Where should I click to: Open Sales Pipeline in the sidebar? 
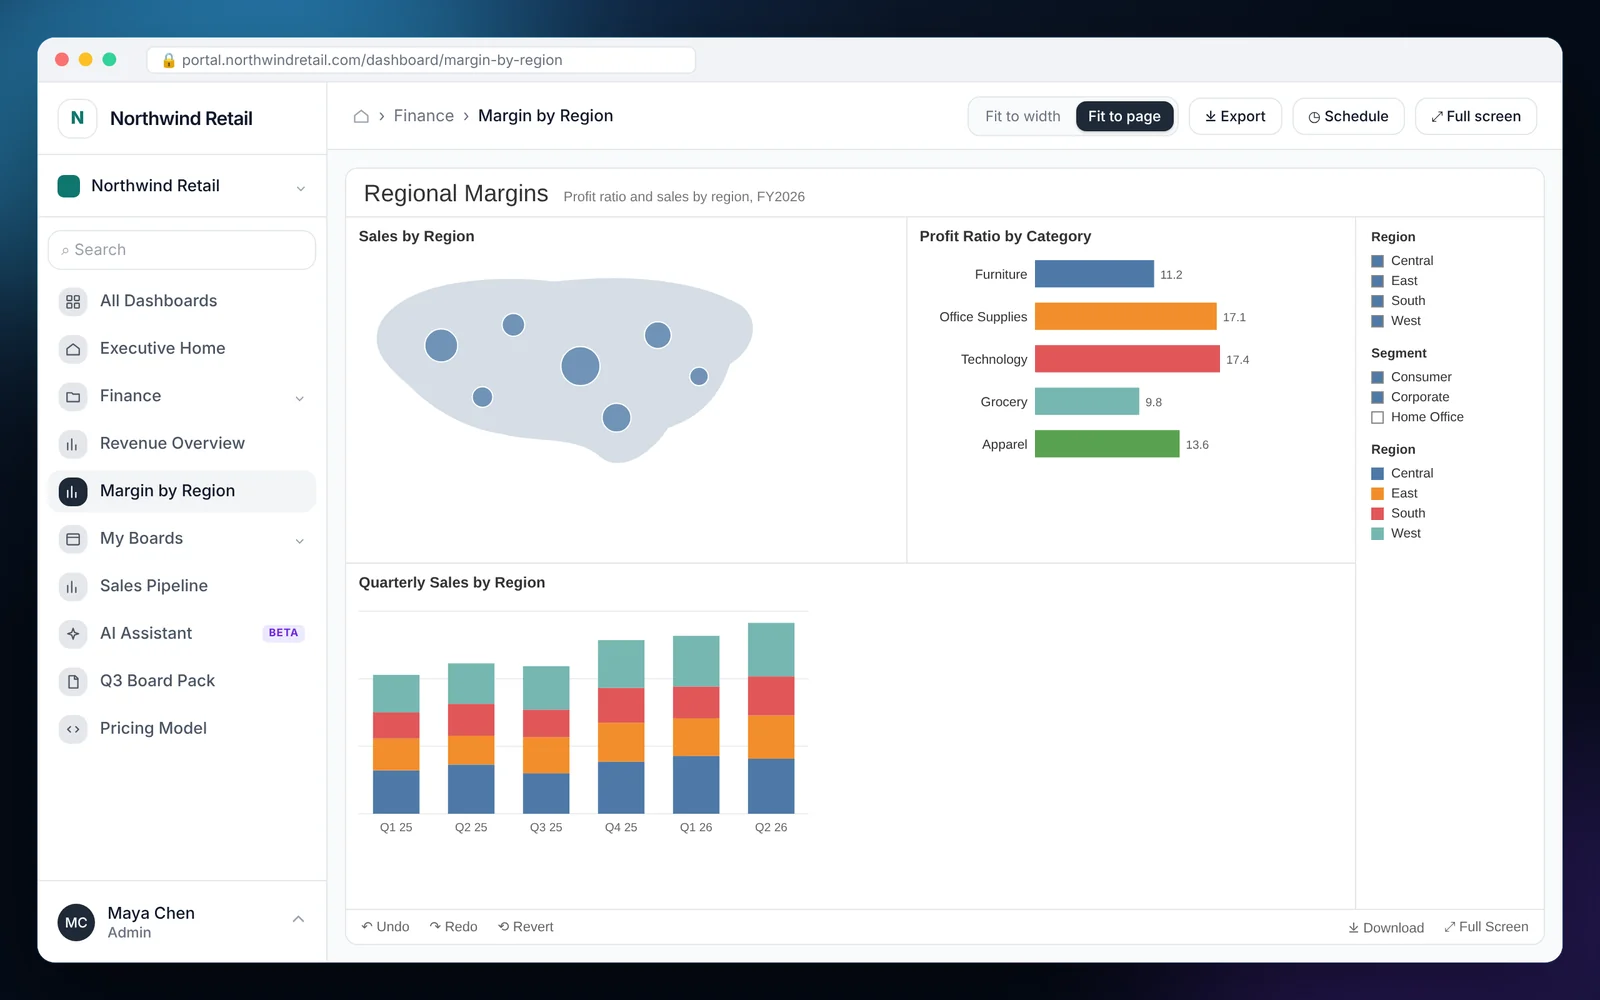(x=182, y=586)
